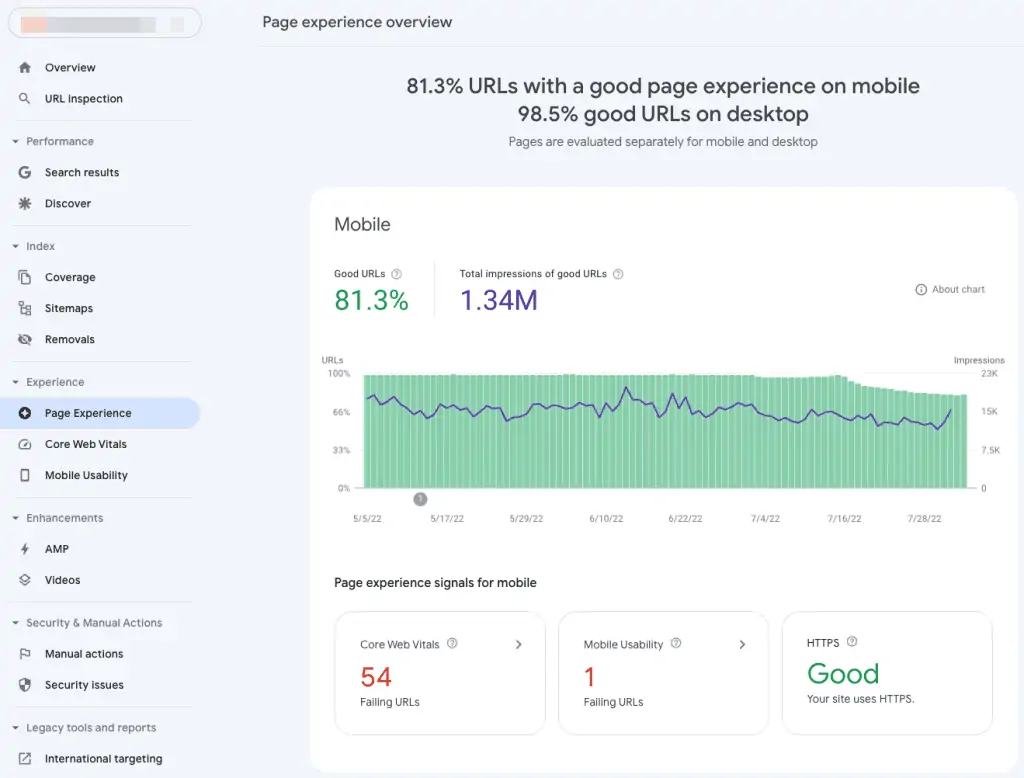Open Security issues via its icon
This screenshot has height=778, width=1024.
[24, 685]
